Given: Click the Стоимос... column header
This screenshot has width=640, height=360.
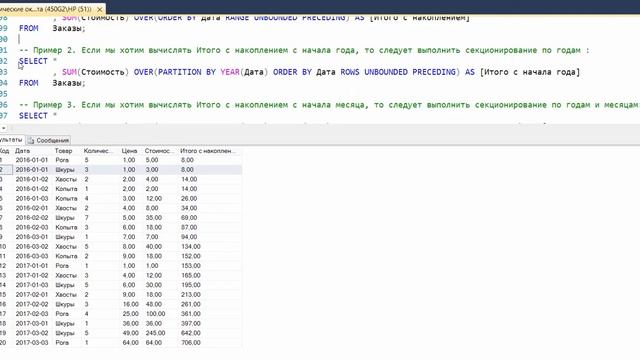Looking at the screenshot, I should 160,151.
